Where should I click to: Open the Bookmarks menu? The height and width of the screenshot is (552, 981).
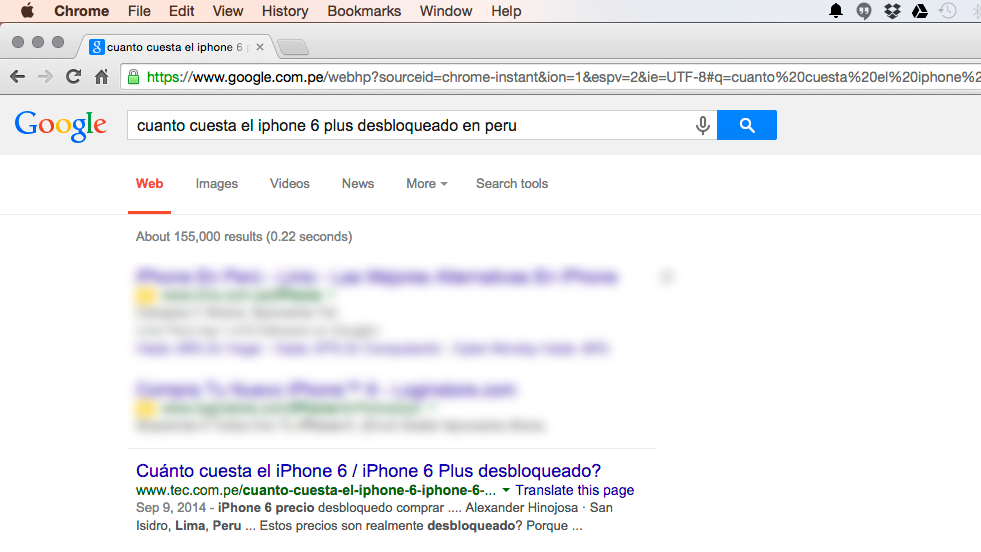point(364,11)
